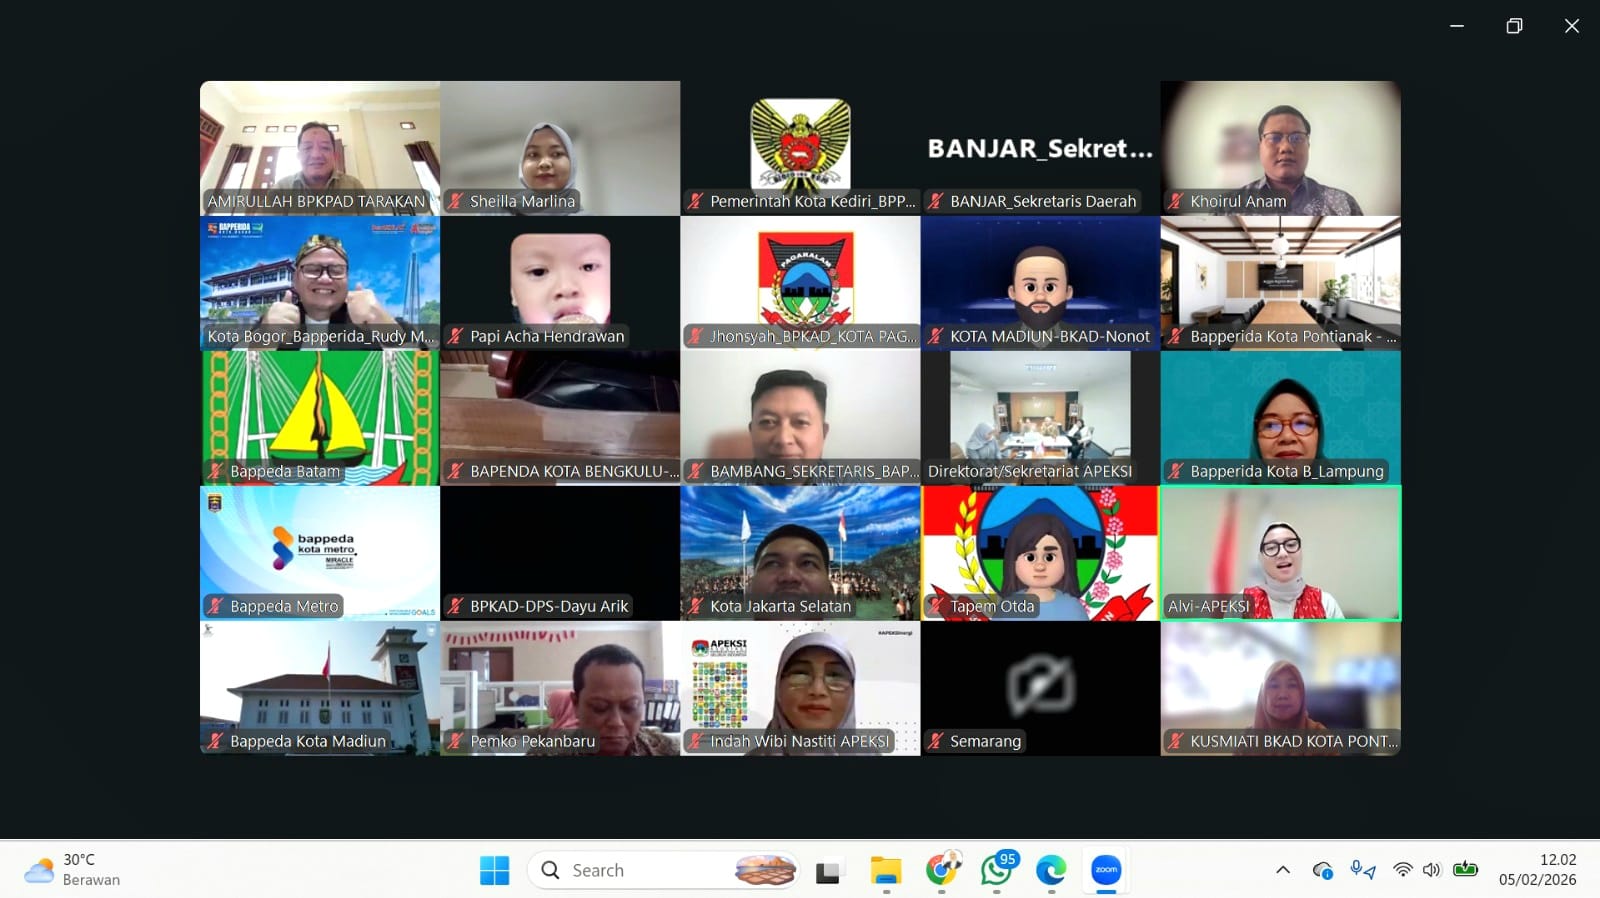Screen dimensions: 1600x898
Task: Click the Zoom taskbar icon
Action: [1106, 870]
